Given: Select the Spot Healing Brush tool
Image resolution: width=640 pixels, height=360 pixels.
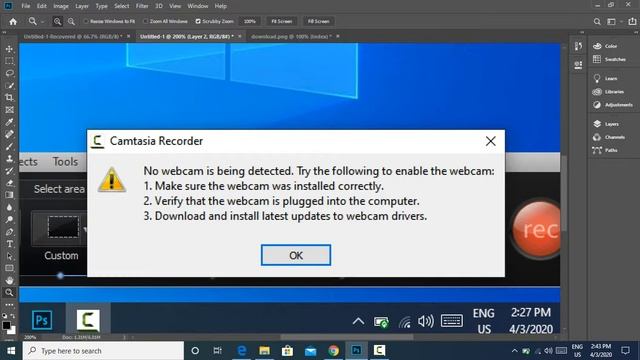Looking at the screenshot, I should tap(9, 134).
